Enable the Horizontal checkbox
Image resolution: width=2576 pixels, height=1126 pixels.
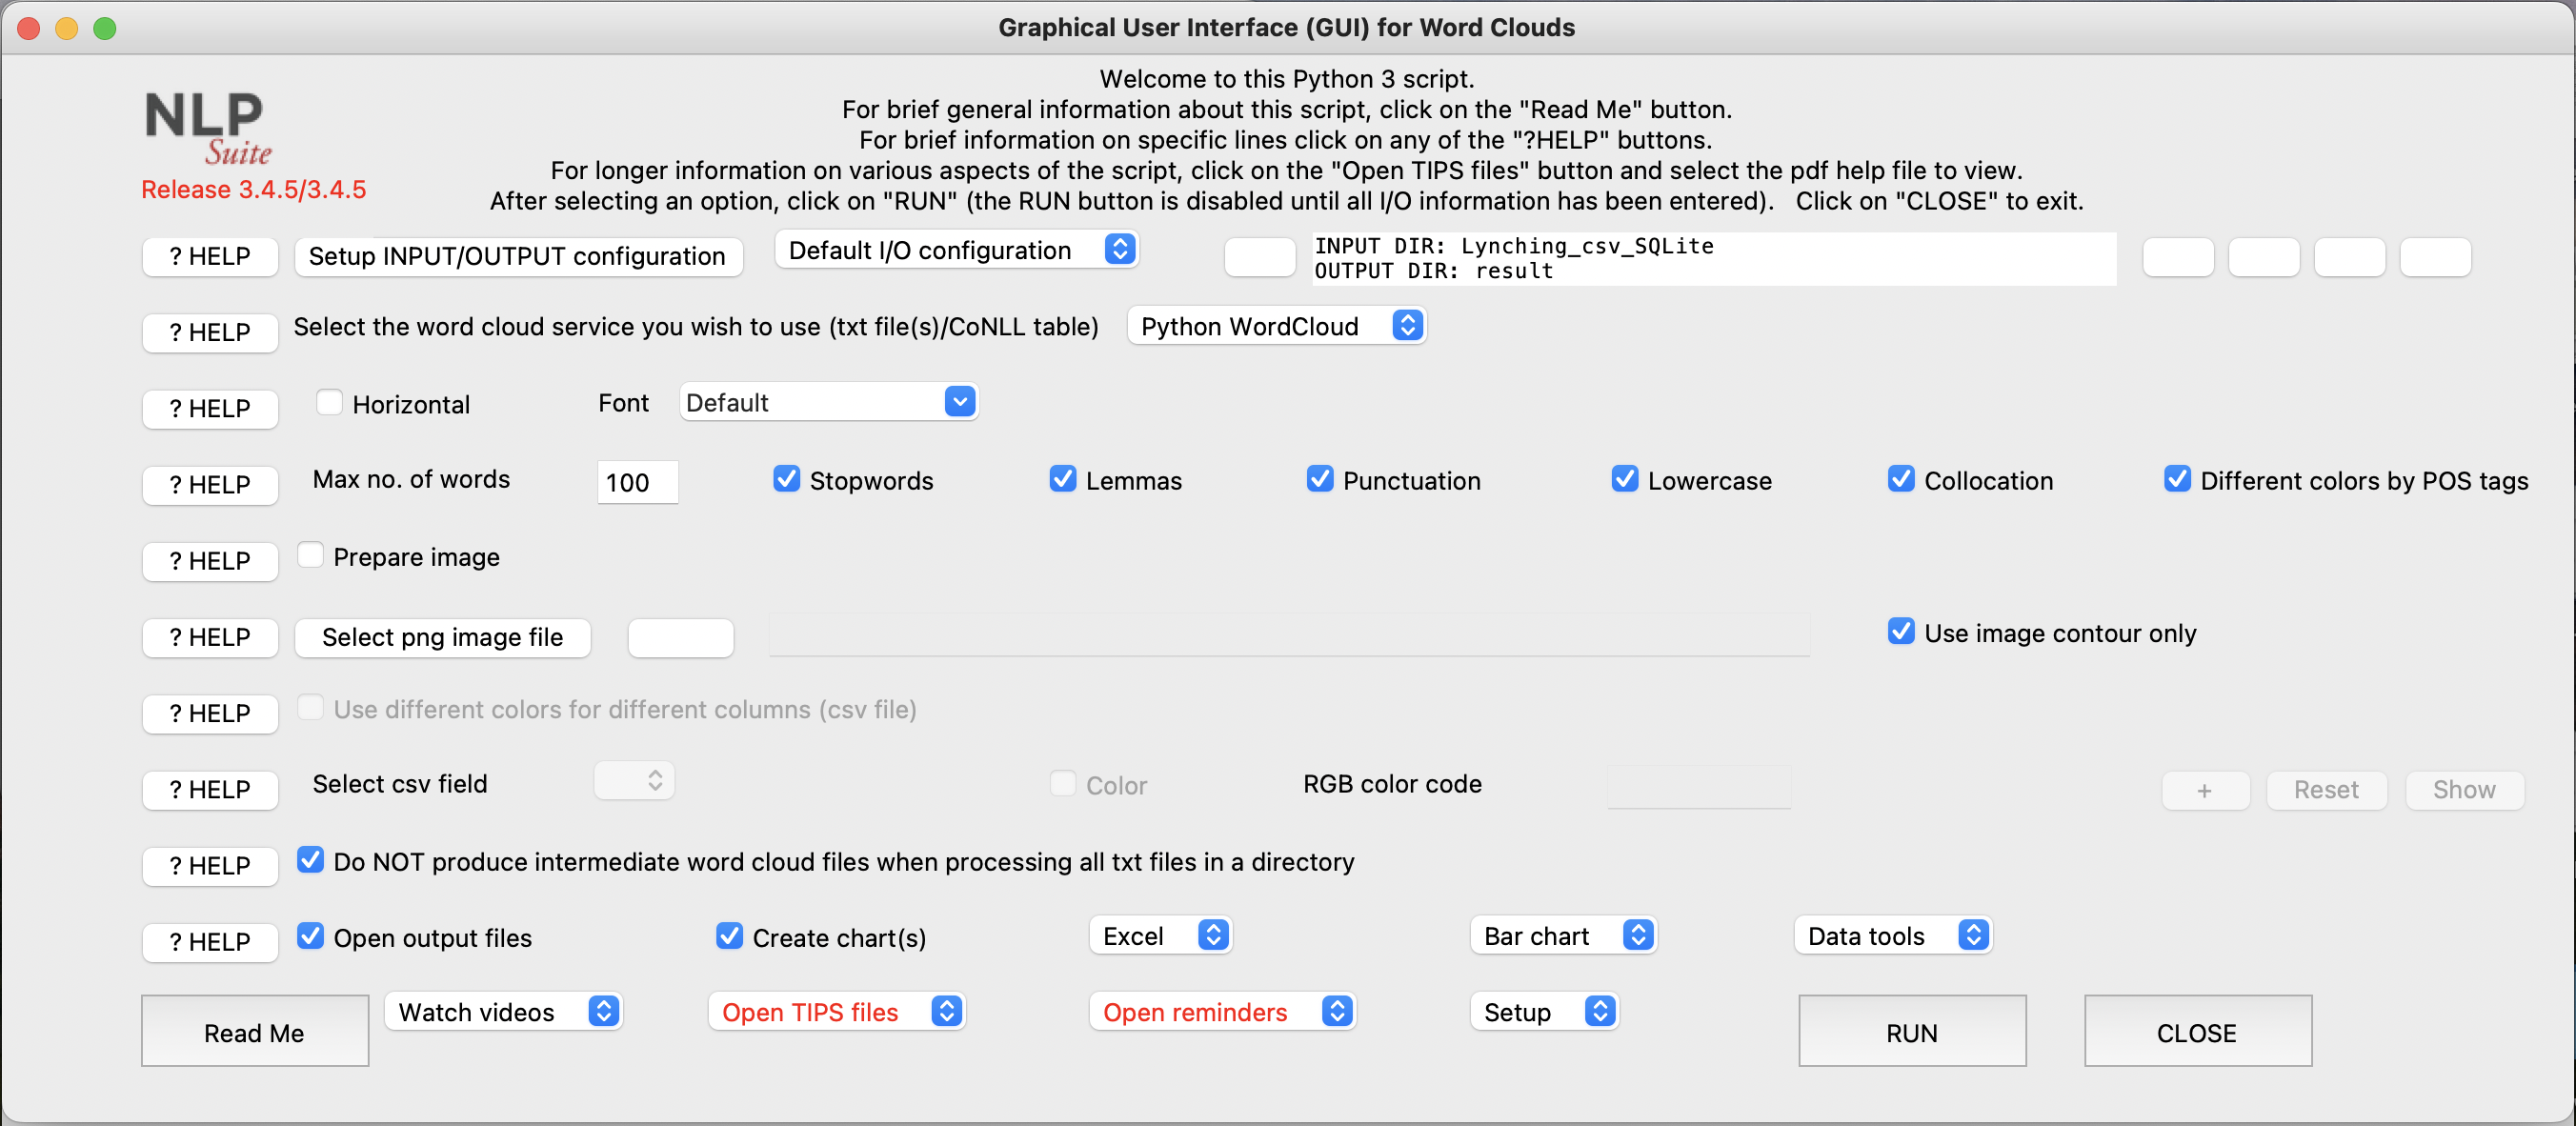click(x=329, y=401)
